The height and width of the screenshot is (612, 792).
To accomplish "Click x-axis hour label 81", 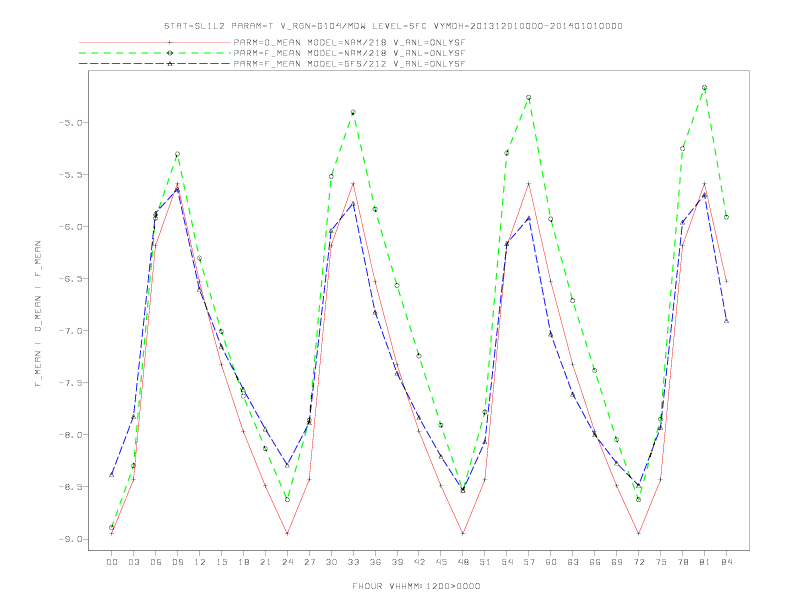I will pos(705,562).
